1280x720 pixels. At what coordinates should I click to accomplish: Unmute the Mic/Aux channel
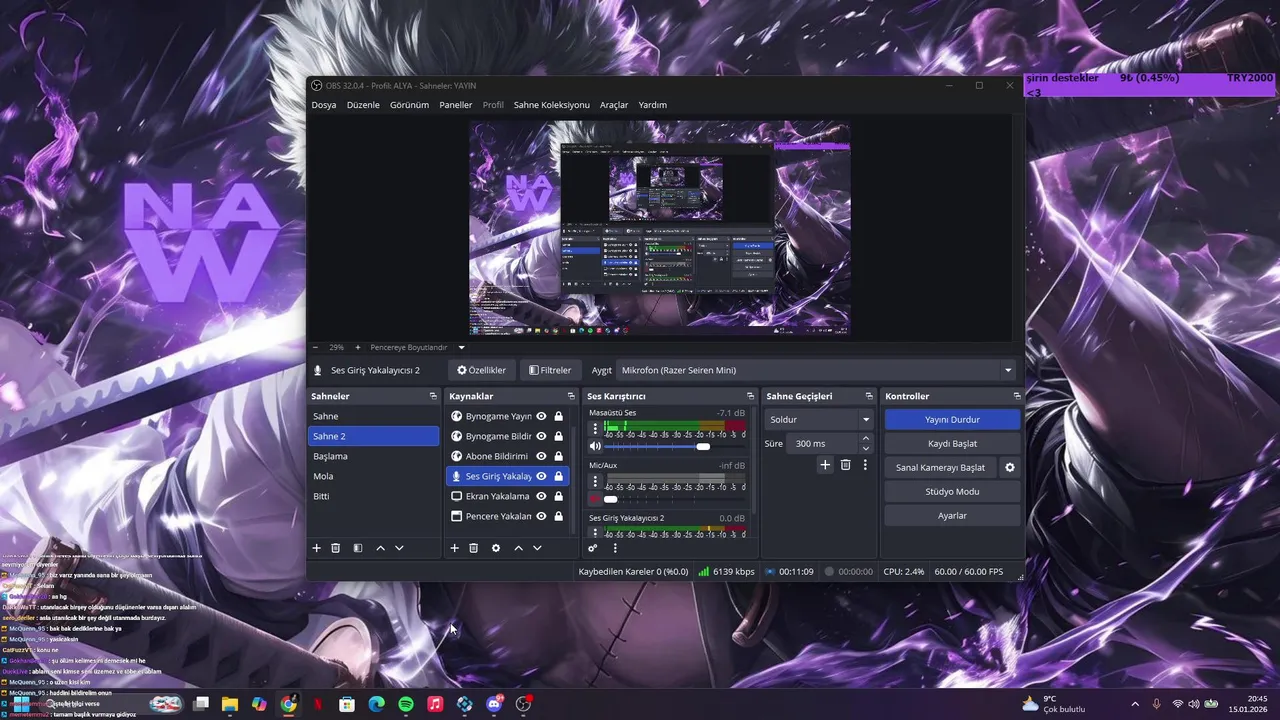click(595, 499)
